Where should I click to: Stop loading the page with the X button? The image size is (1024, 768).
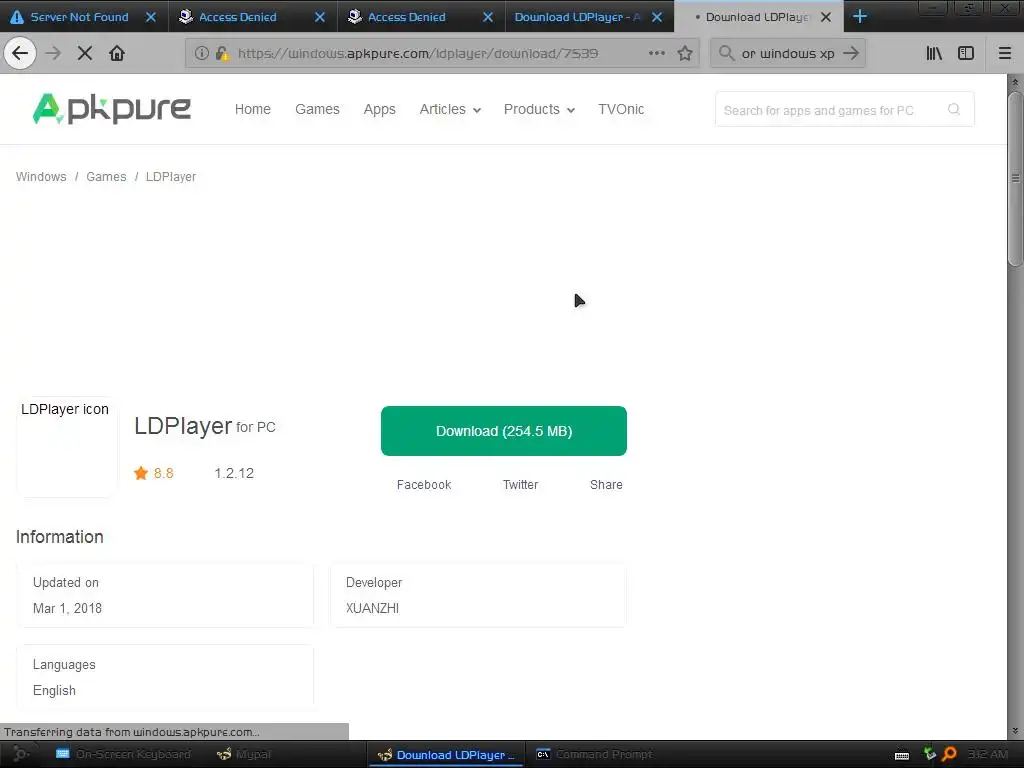85,53
